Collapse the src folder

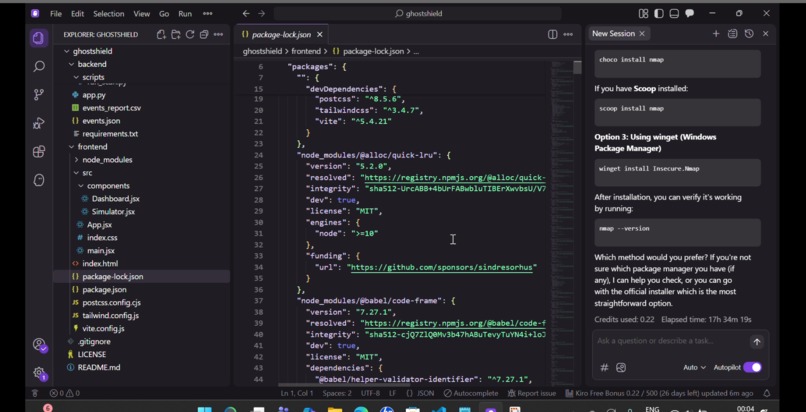point(76,173)
